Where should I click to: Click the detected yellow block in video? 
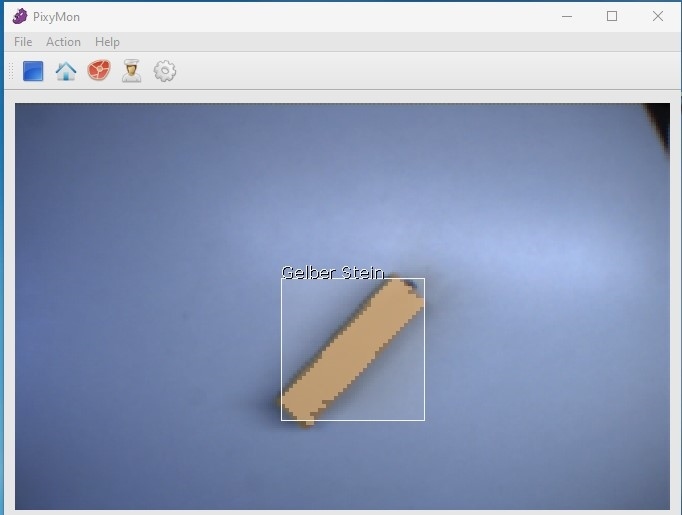click(x=351, y=350)
